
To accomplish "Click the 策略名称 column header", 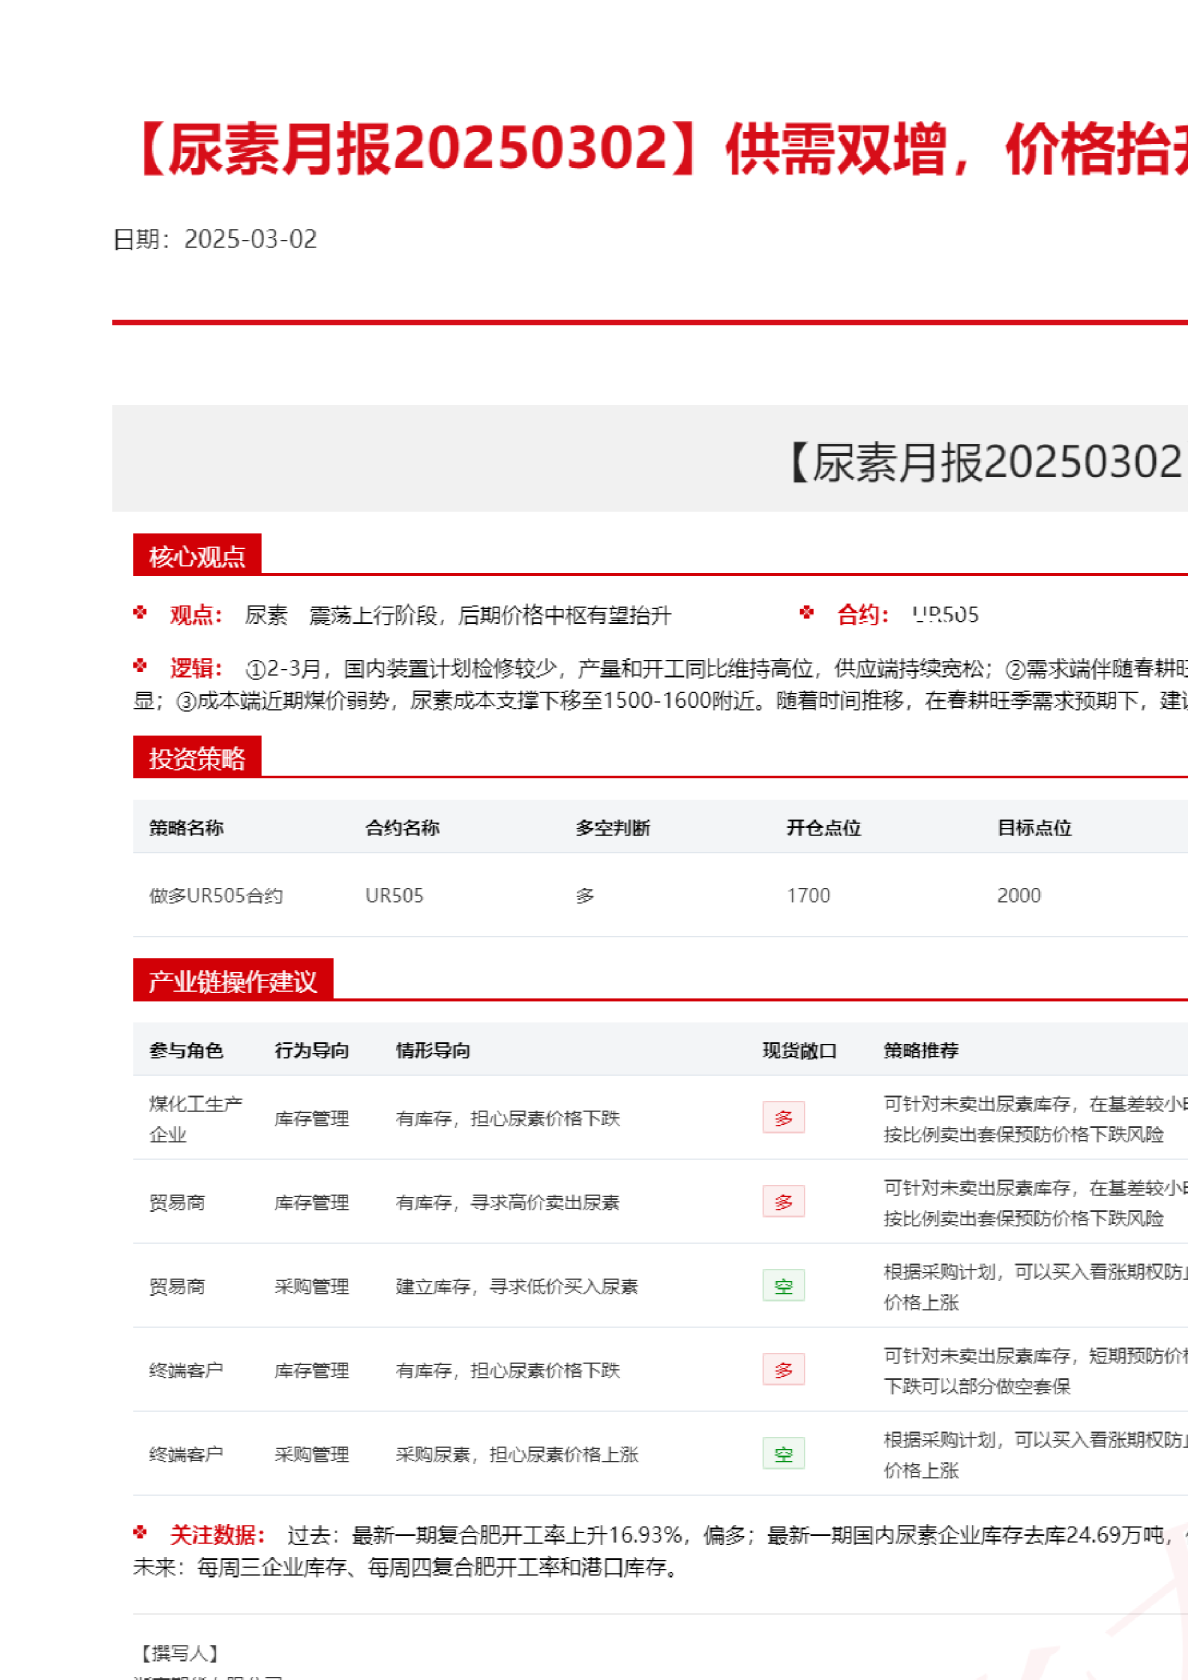I will [186, 828].
